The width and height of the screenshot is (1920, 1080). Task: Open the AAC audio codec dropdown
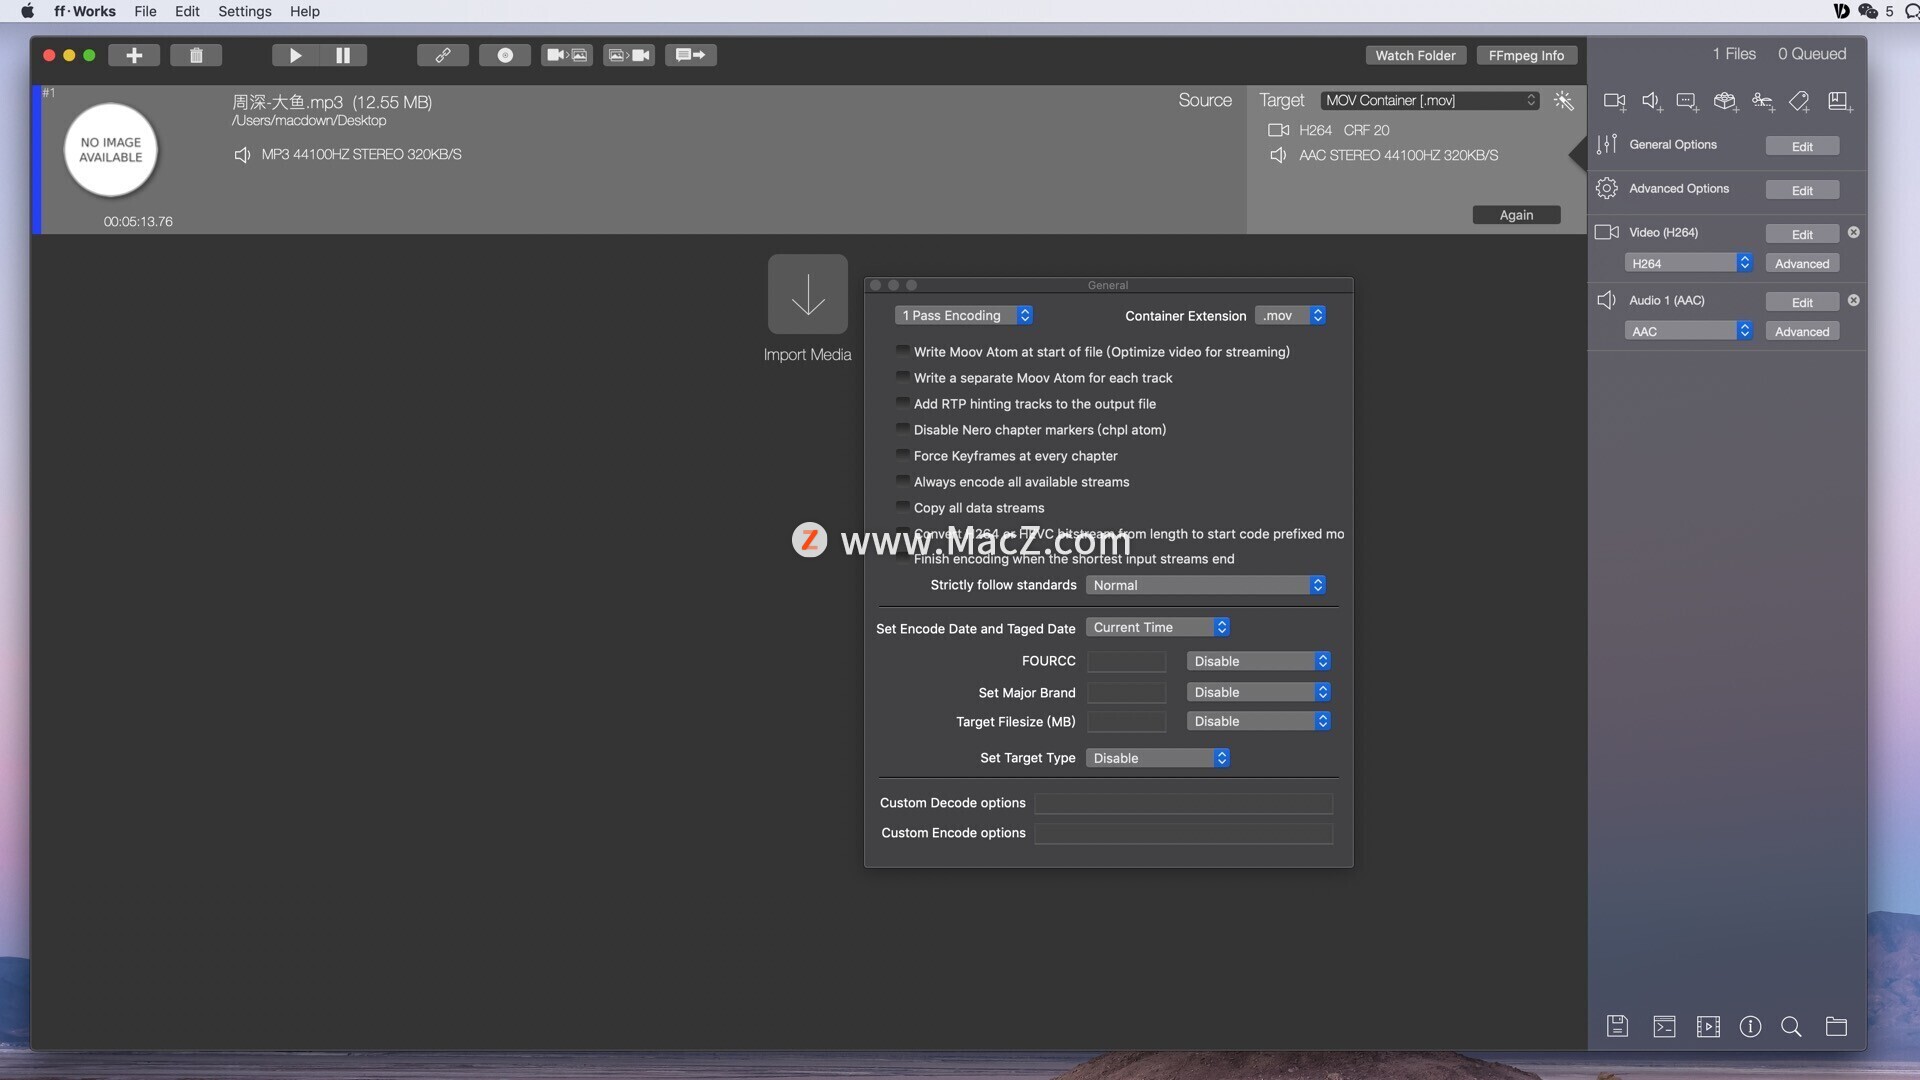[x=1689, y=331]
